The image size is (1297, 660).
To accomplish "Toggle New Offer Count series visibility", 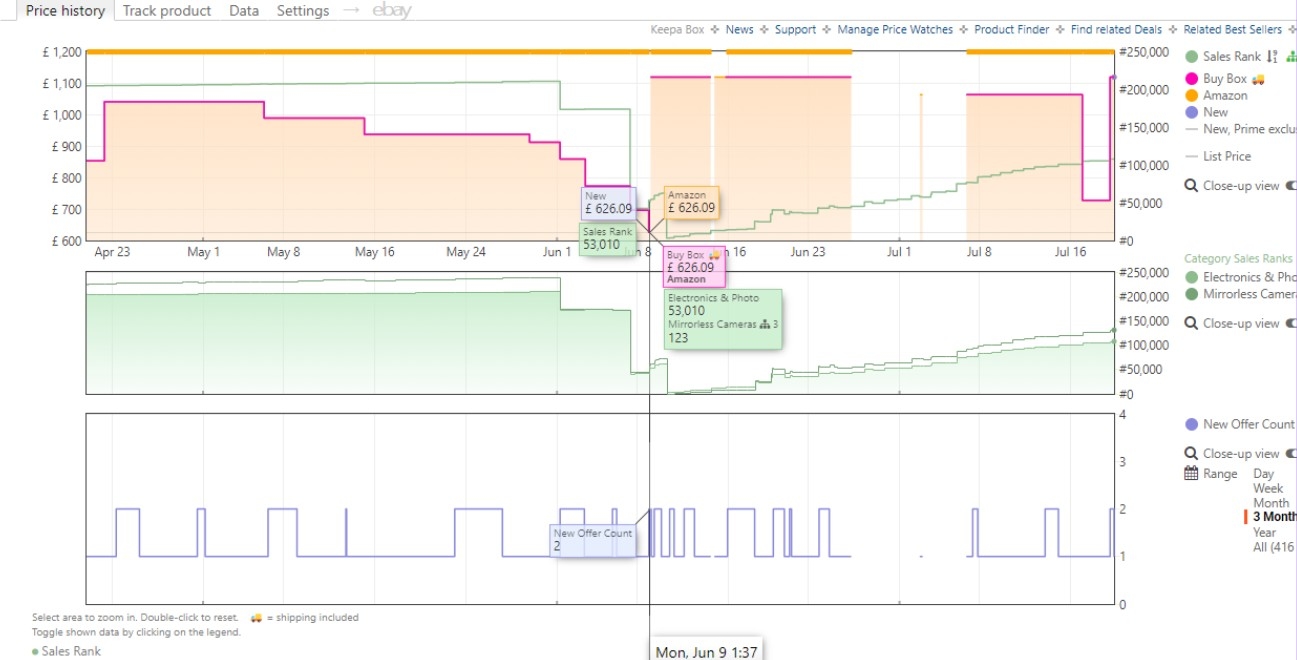I will (1191, 424).
